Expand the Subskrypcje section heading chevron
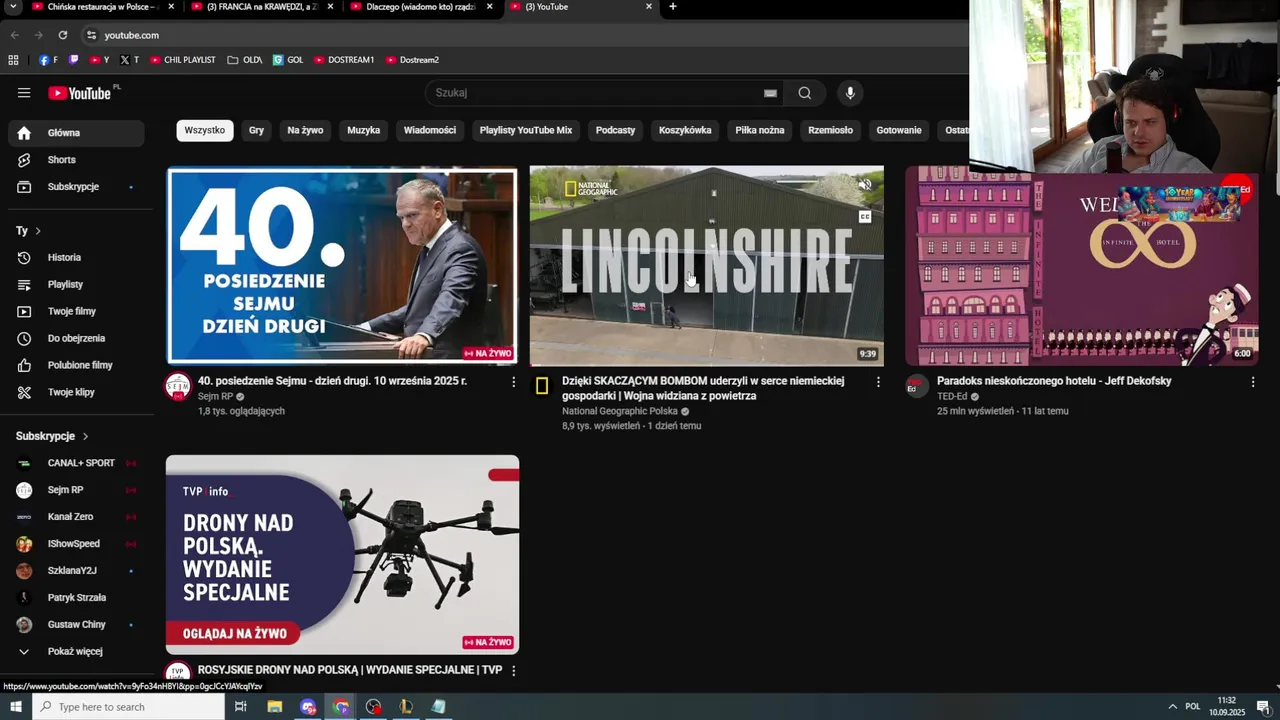1280x720 pixels. (x=85, y=437)
